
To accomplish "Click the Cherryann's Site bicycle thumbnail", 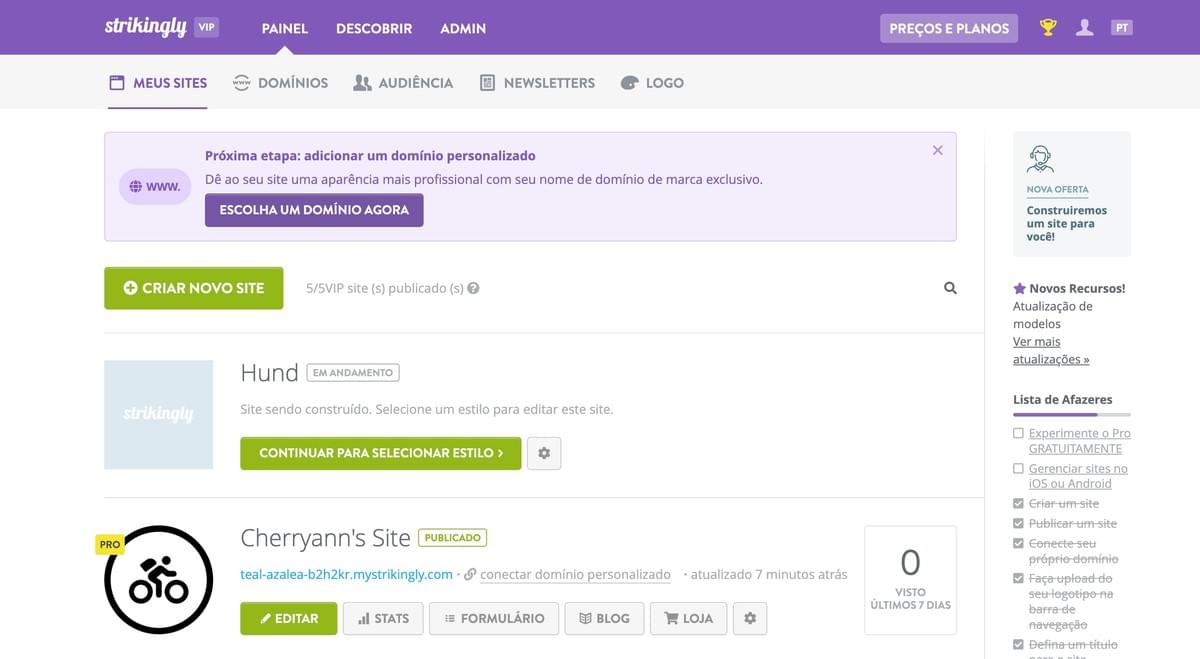I will pyautogui.click(x=158, y=580).
